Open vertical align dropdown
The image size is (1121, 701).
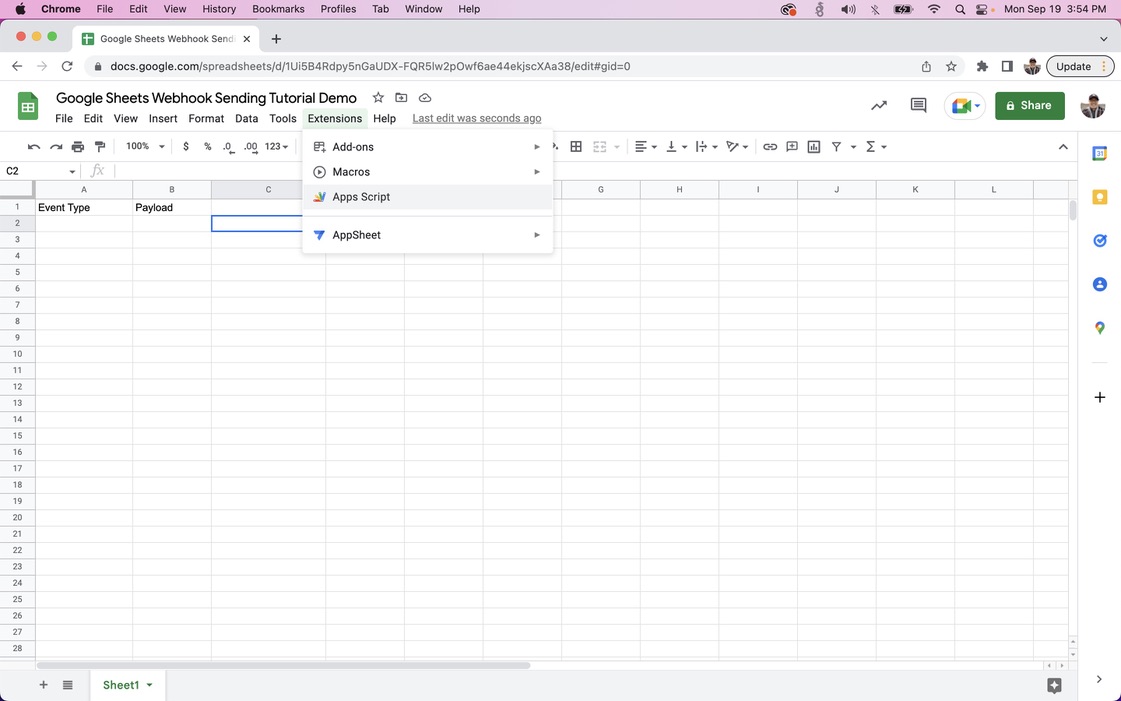(x=676, y=146)
